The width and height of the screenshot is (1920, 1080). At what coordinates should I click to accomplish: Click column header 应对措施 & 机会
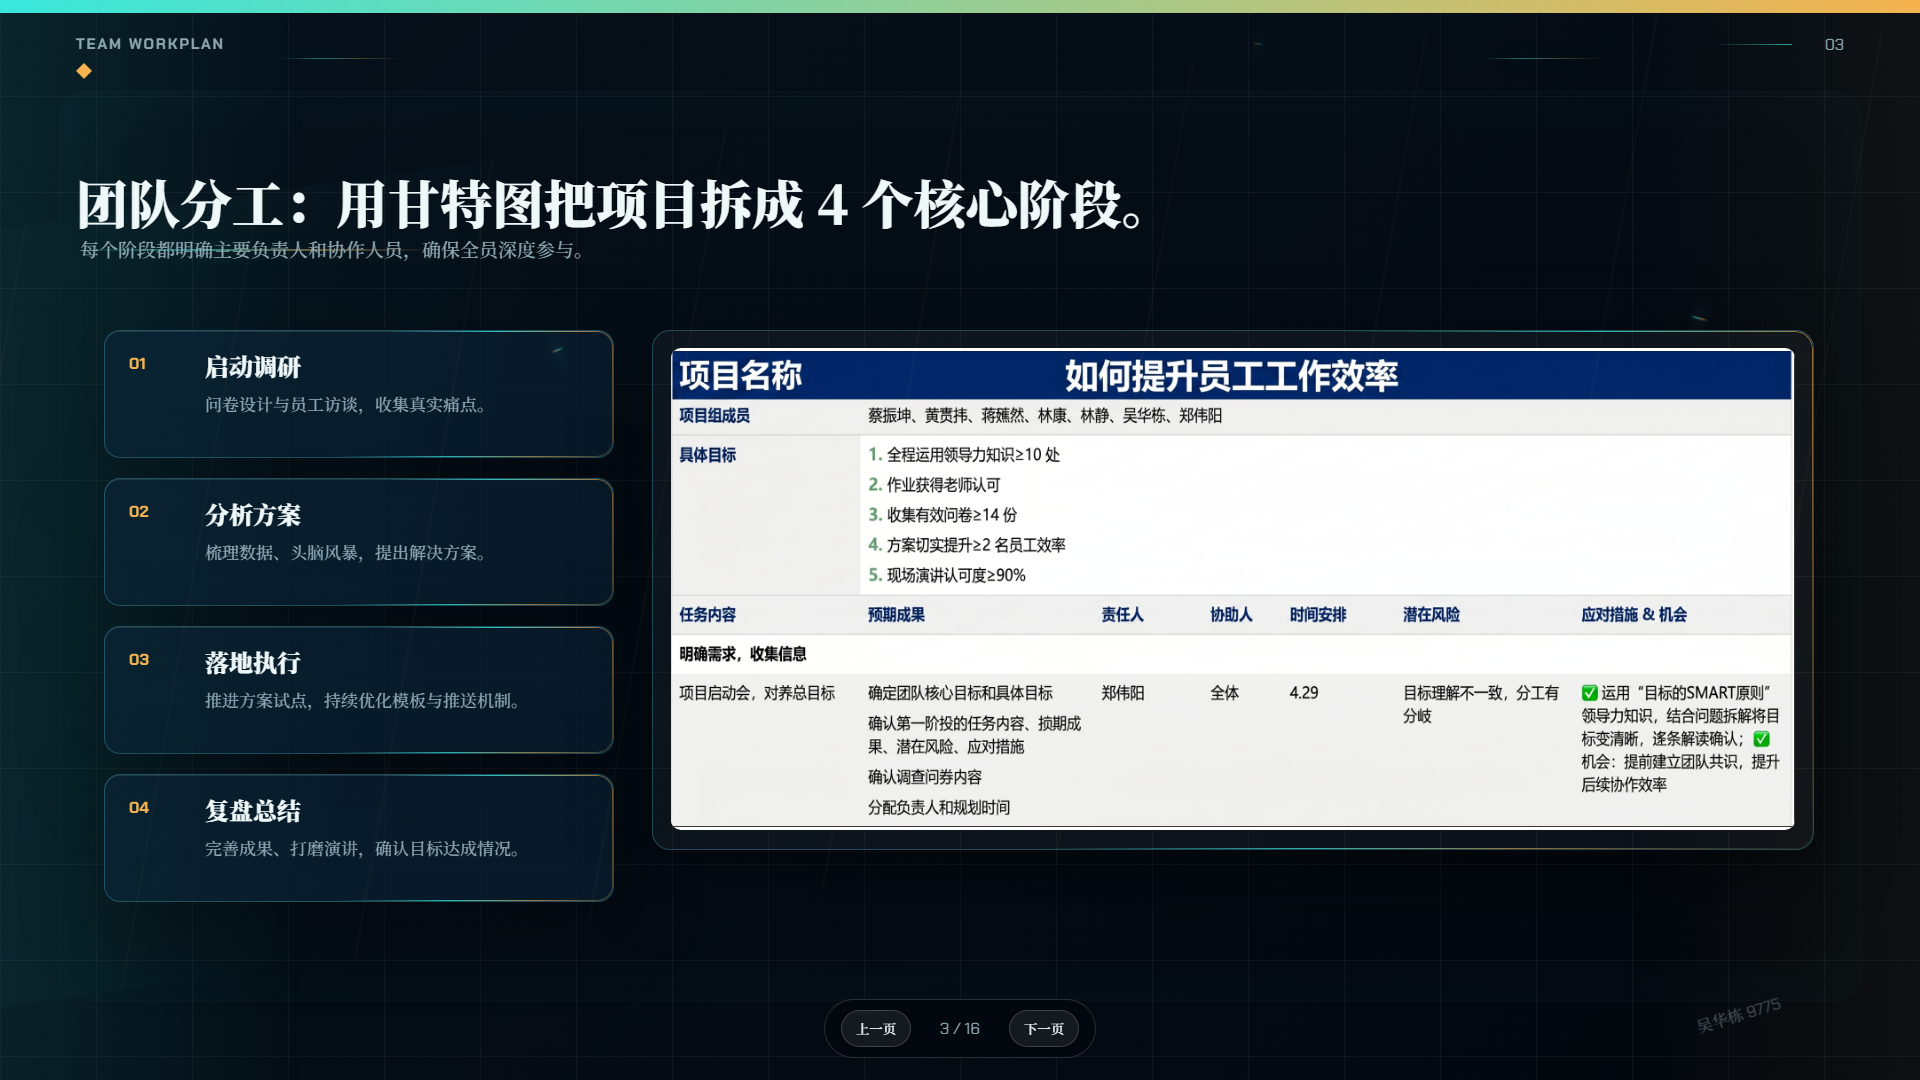click(x=1634, y=615)
